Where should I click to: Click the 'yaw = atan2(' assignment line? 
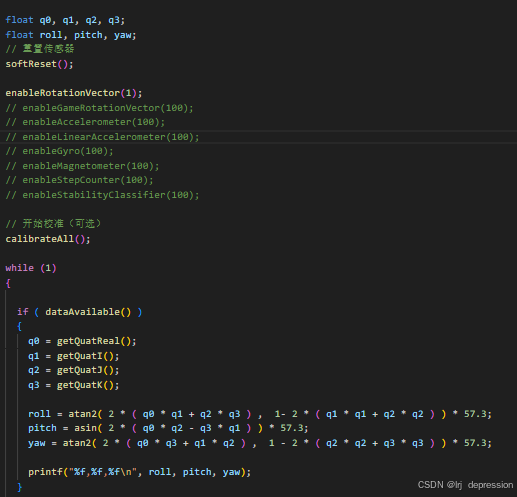click(x=260, y=443)
